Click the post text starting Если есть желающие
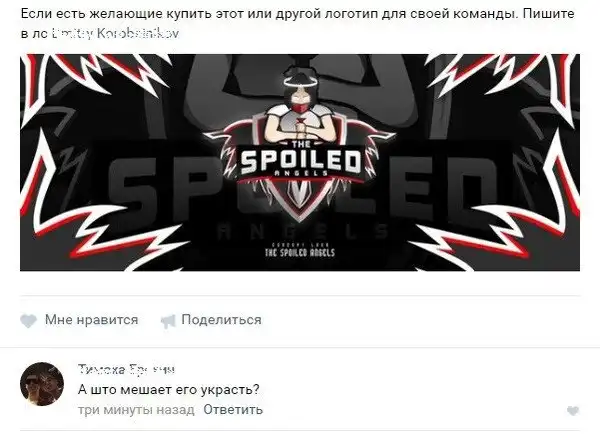Screen dimensions: 600x434 click(x=298, y=24)
